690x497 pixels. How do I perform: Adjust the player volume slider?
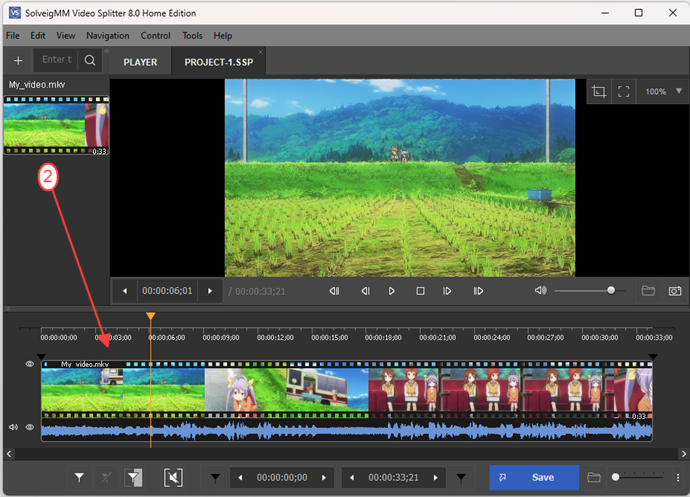click(x=590, y=291)
